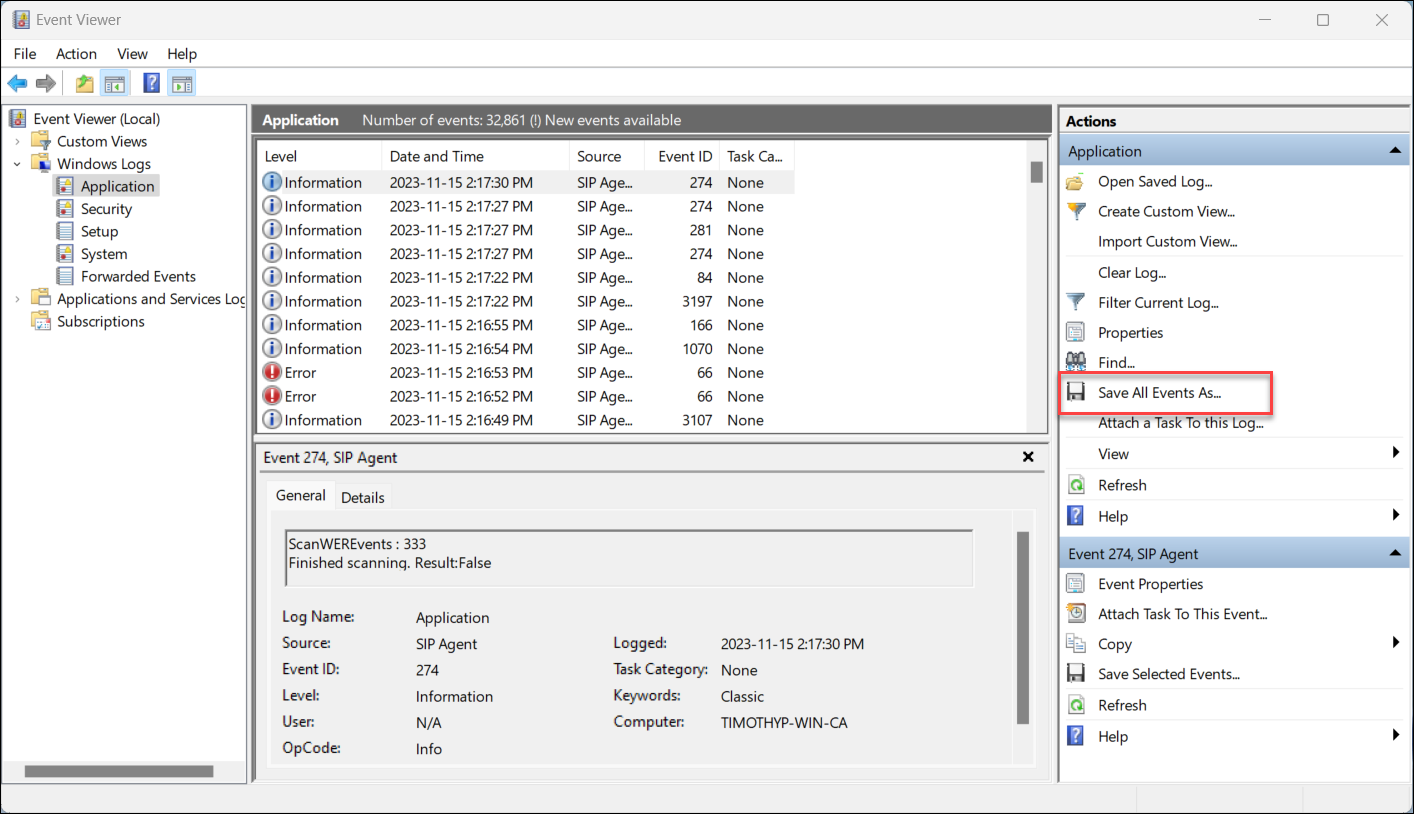Click the event list vertical scrollbar thumb
Image resolution: width=1414 pixels, height=814 pixels.
[x=1036, y=172]
